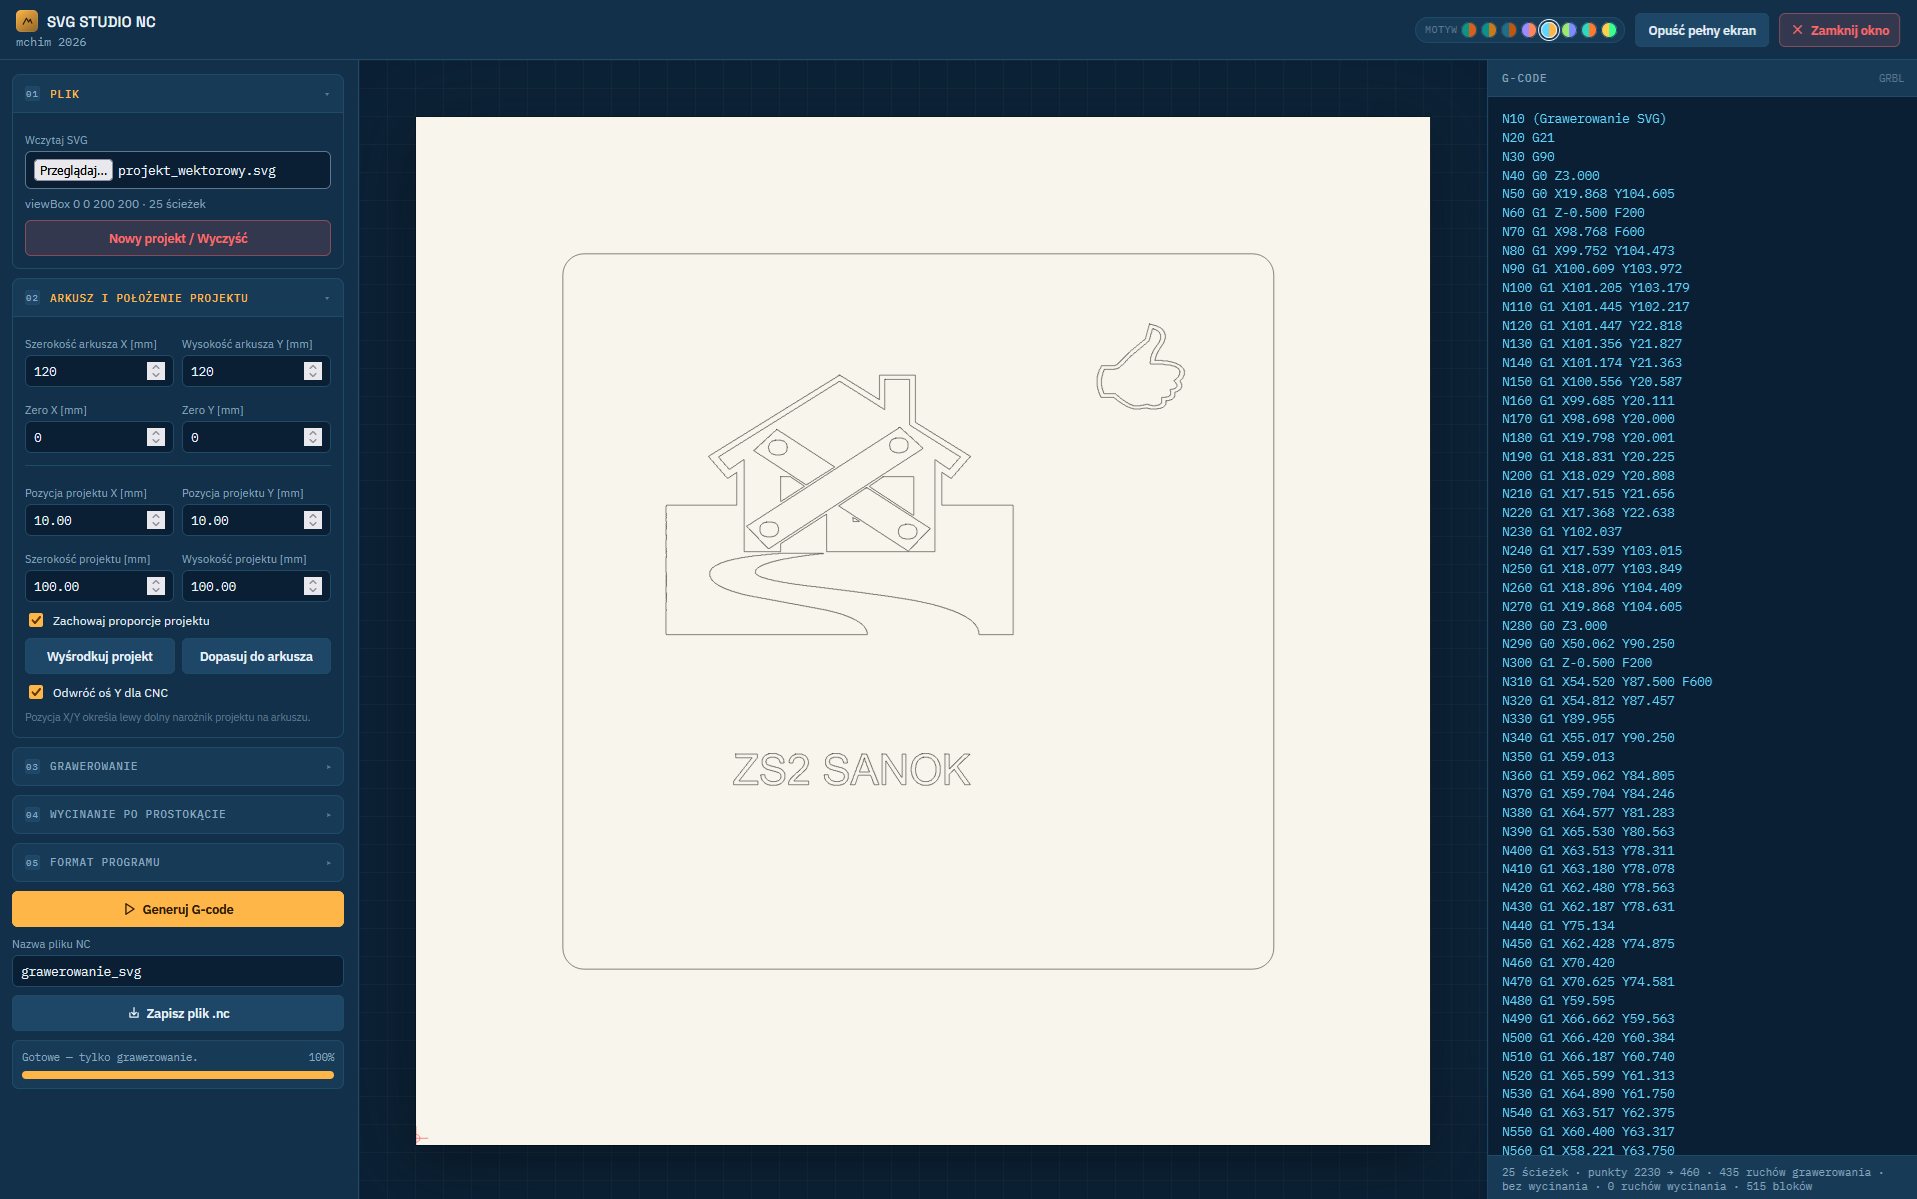Click Przeglądaj to choose an SVG file

click(73, 170)
